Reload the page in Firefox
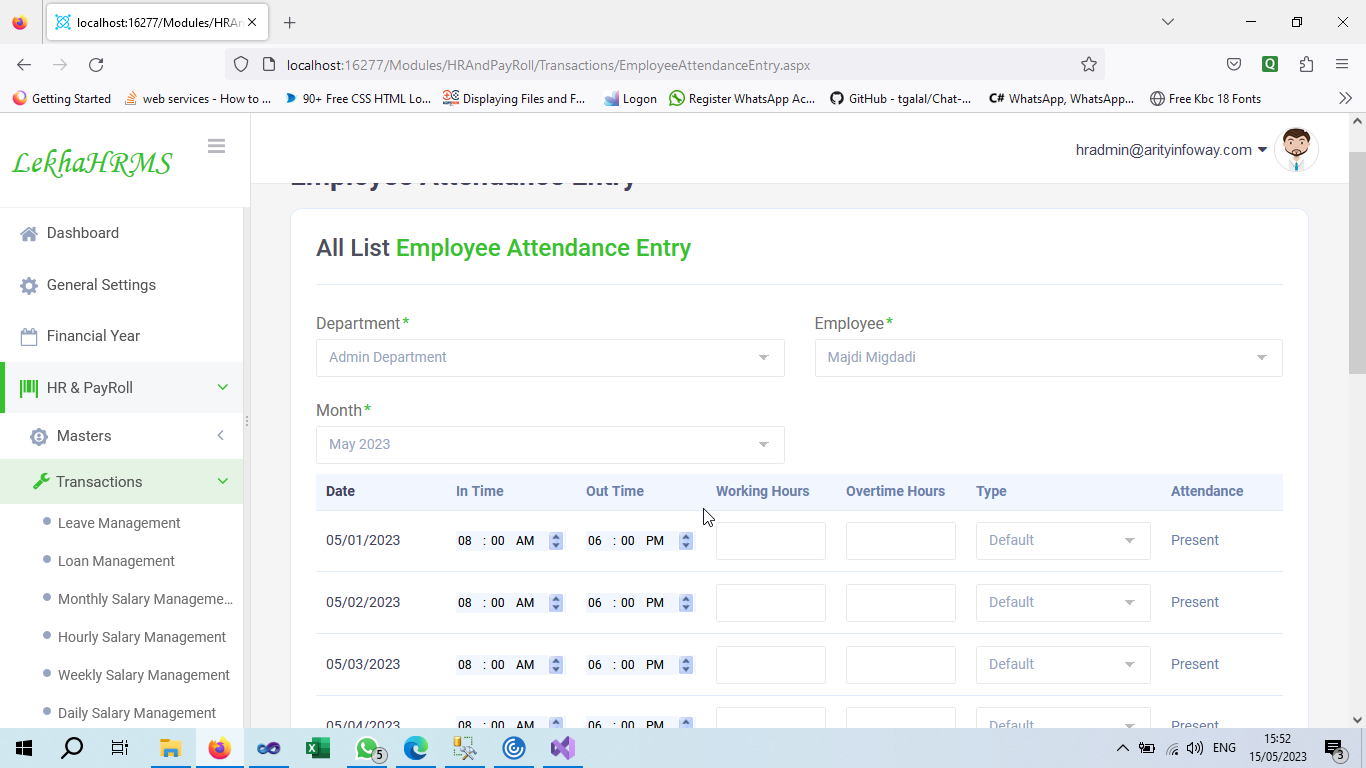 coord(96,65)
